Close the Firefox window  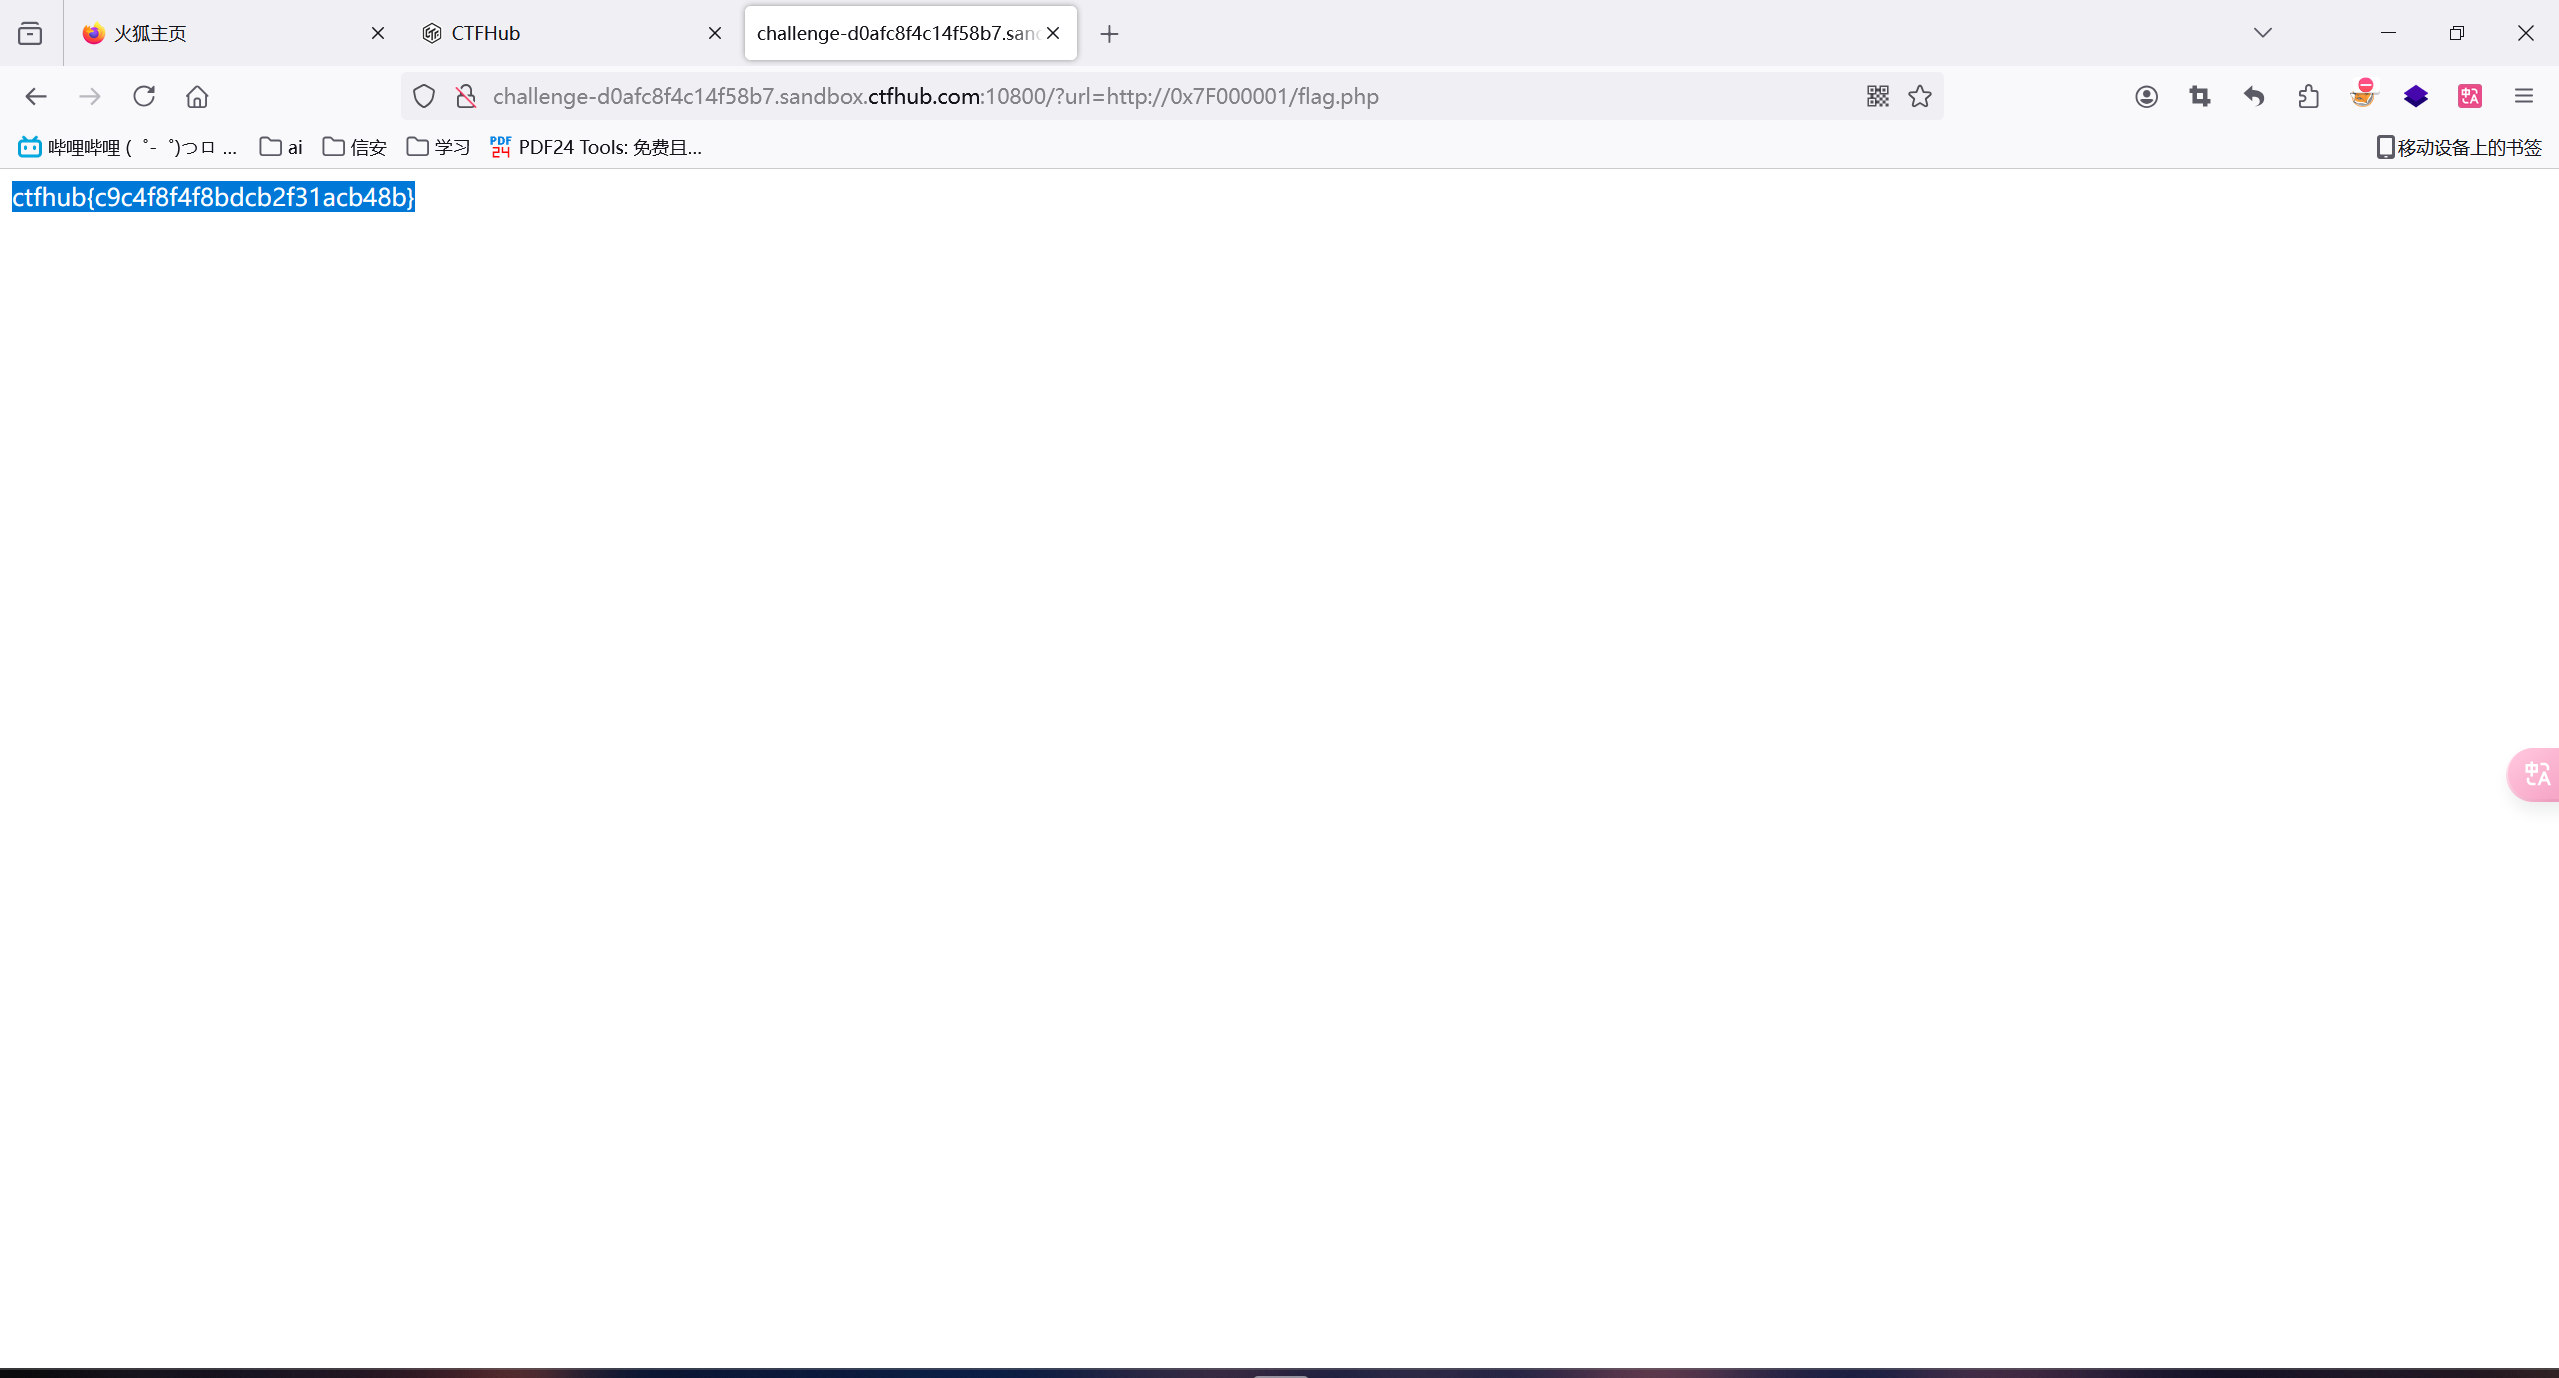2526,33
